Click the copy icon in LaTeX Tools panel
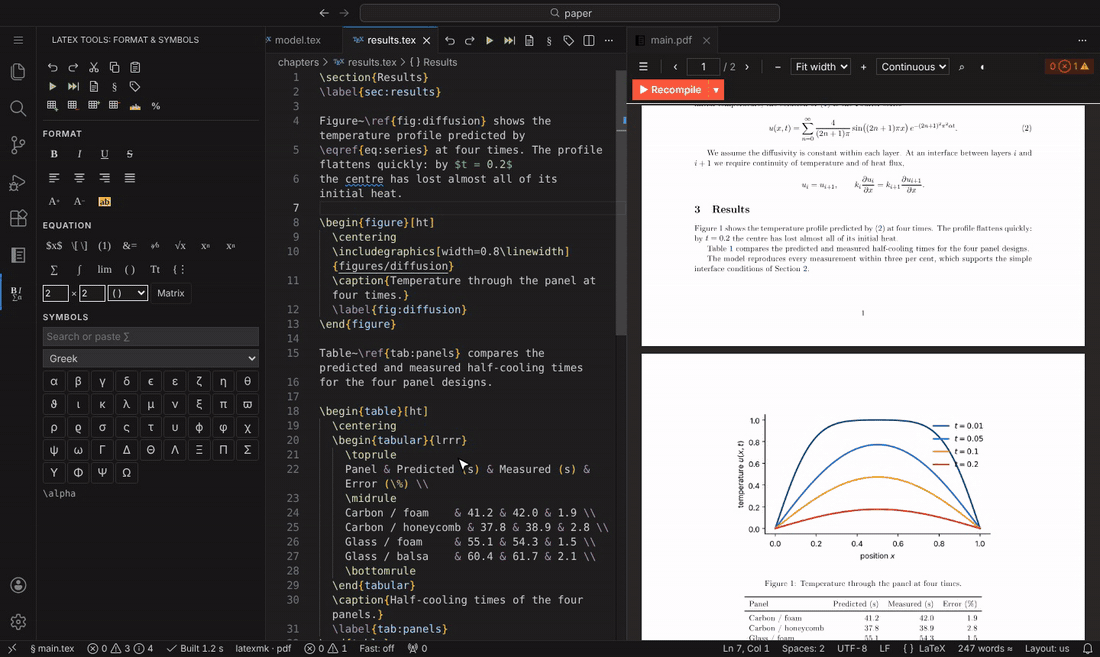 [x=114, y=67]
